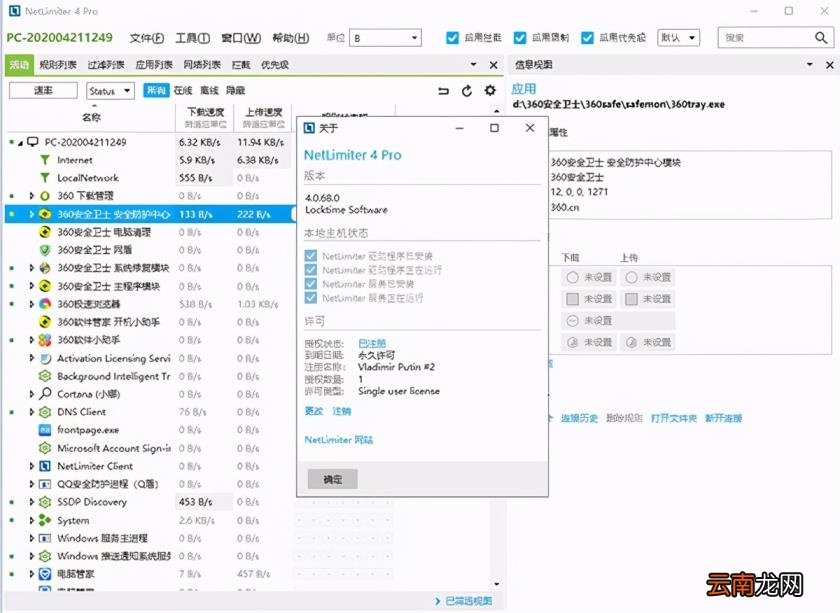840x613 pixels.
Task: Click the 更改 link in license section
Action: (x=313, y=412)
